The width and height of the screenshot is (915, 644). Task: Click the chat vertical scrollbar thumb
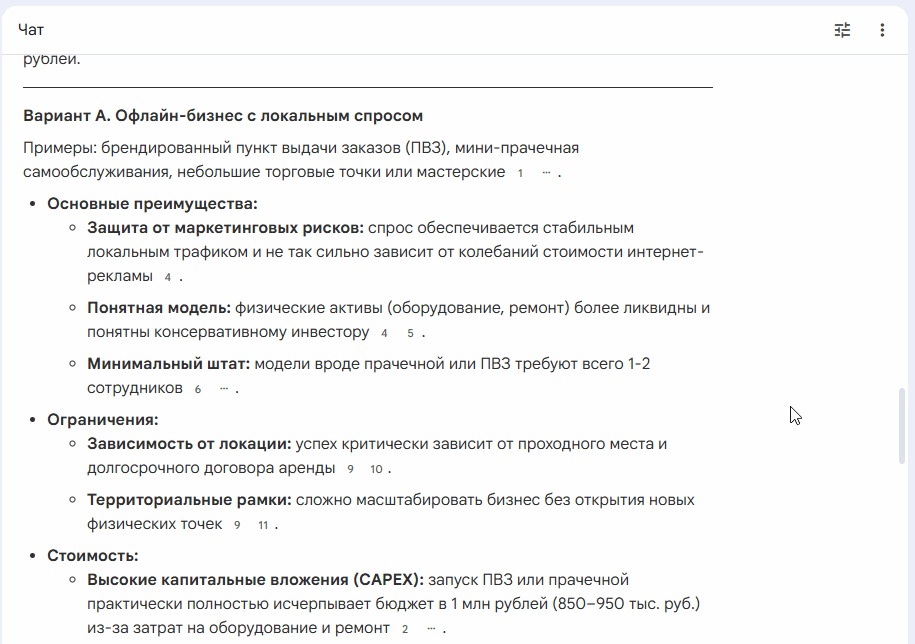(x=902, y=425)
